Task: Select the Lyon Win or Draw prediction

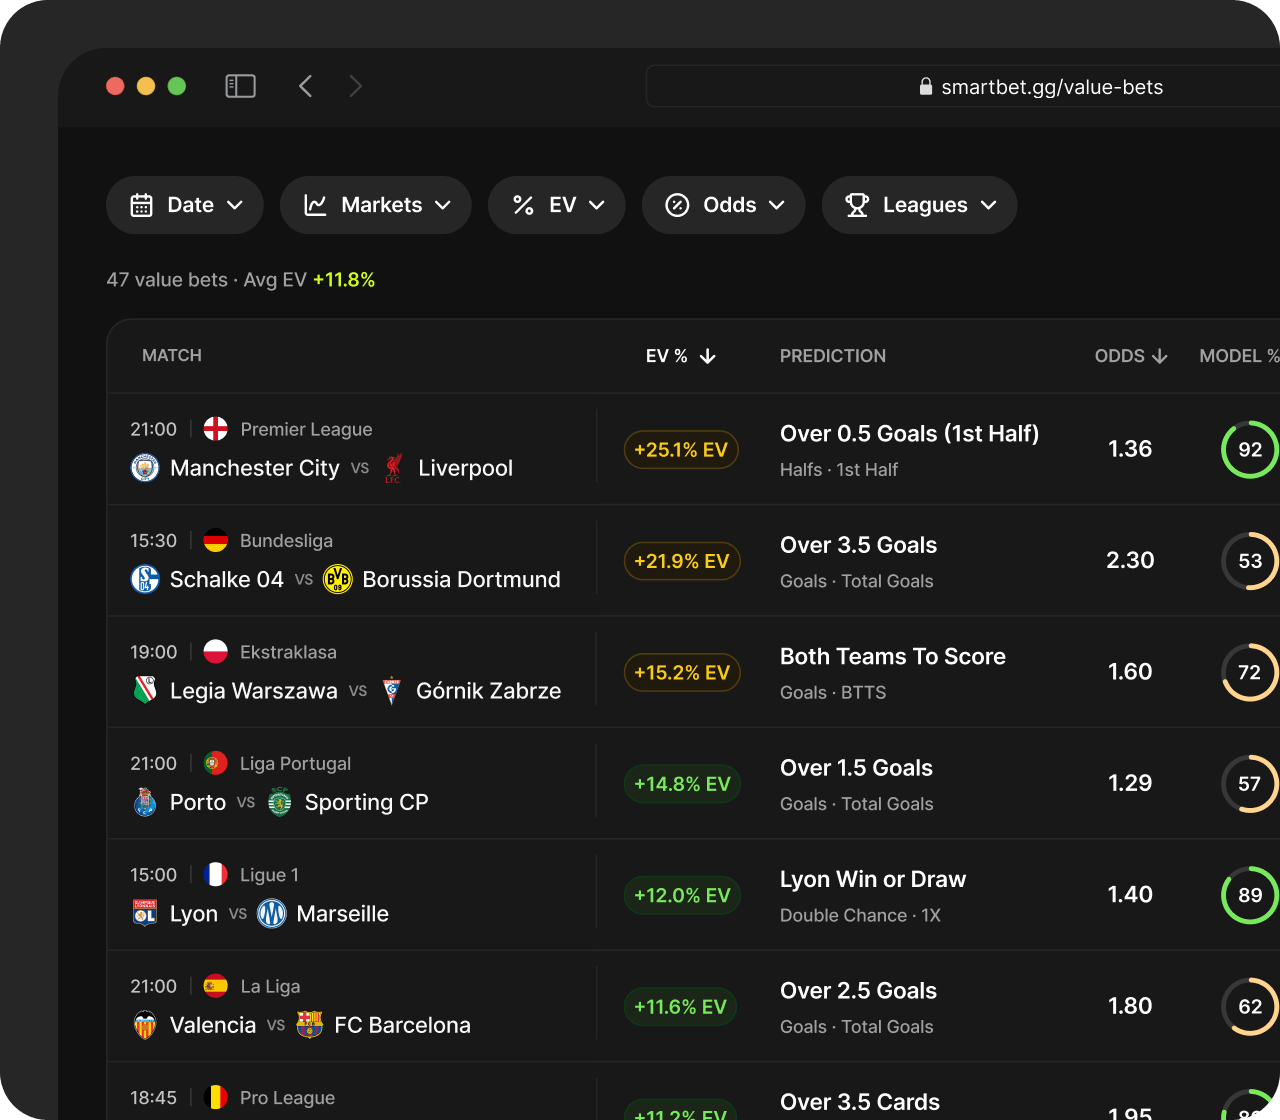Action: 873,880
